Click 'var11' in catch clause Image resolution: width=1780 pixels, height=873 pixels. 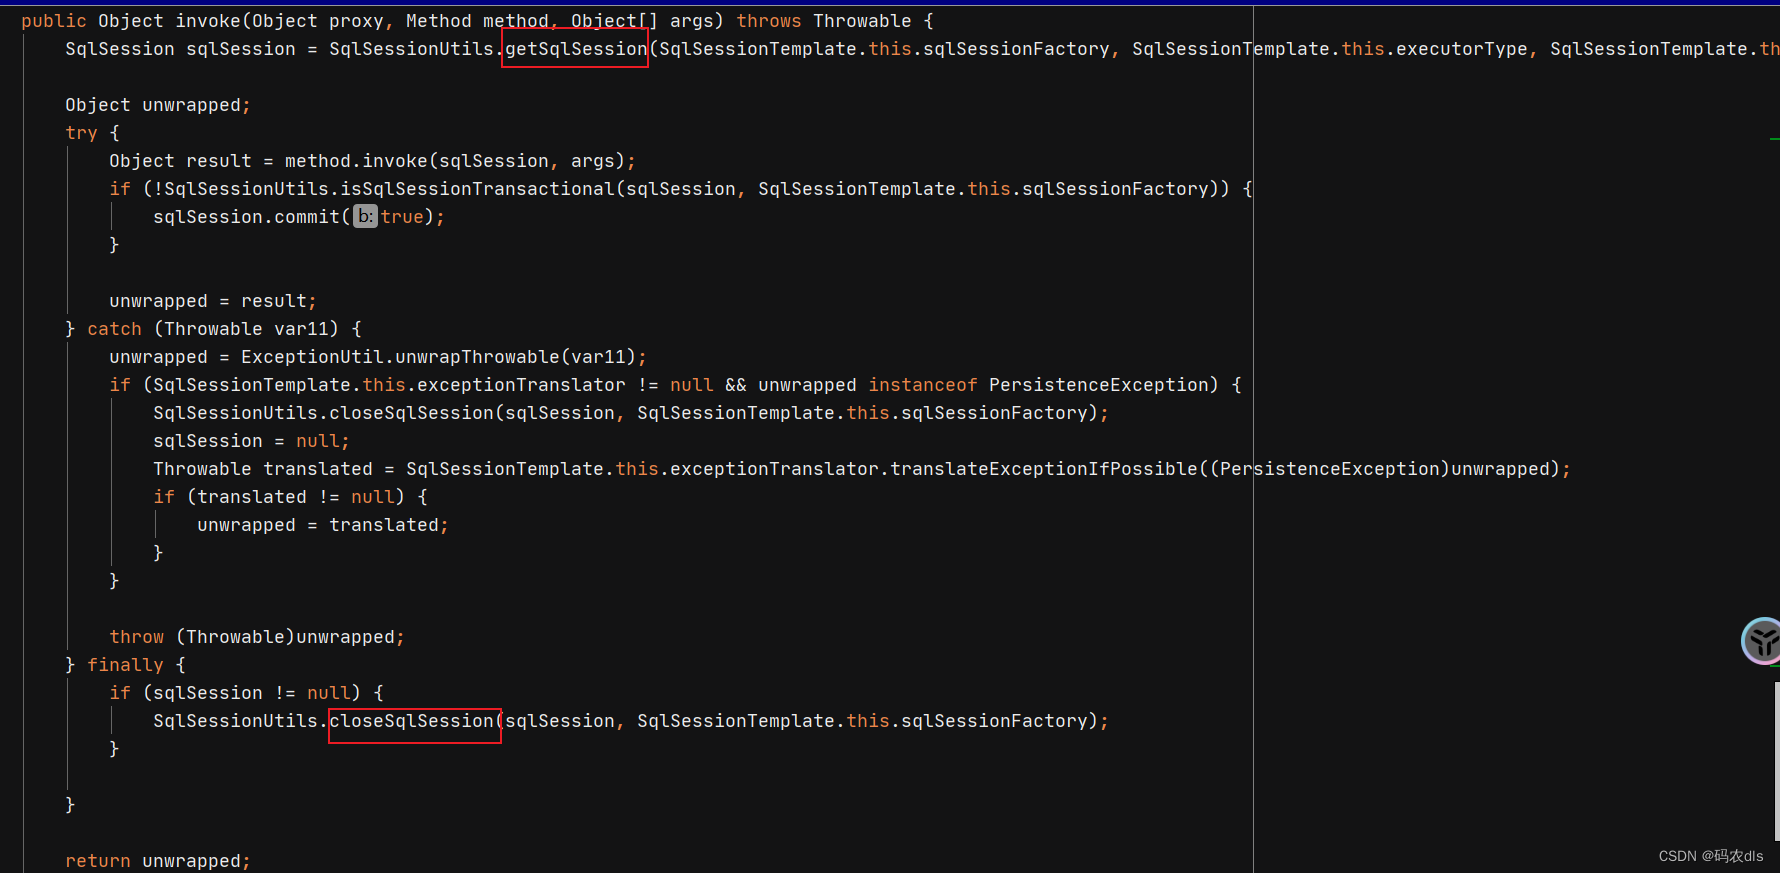(x=301, y=329)
